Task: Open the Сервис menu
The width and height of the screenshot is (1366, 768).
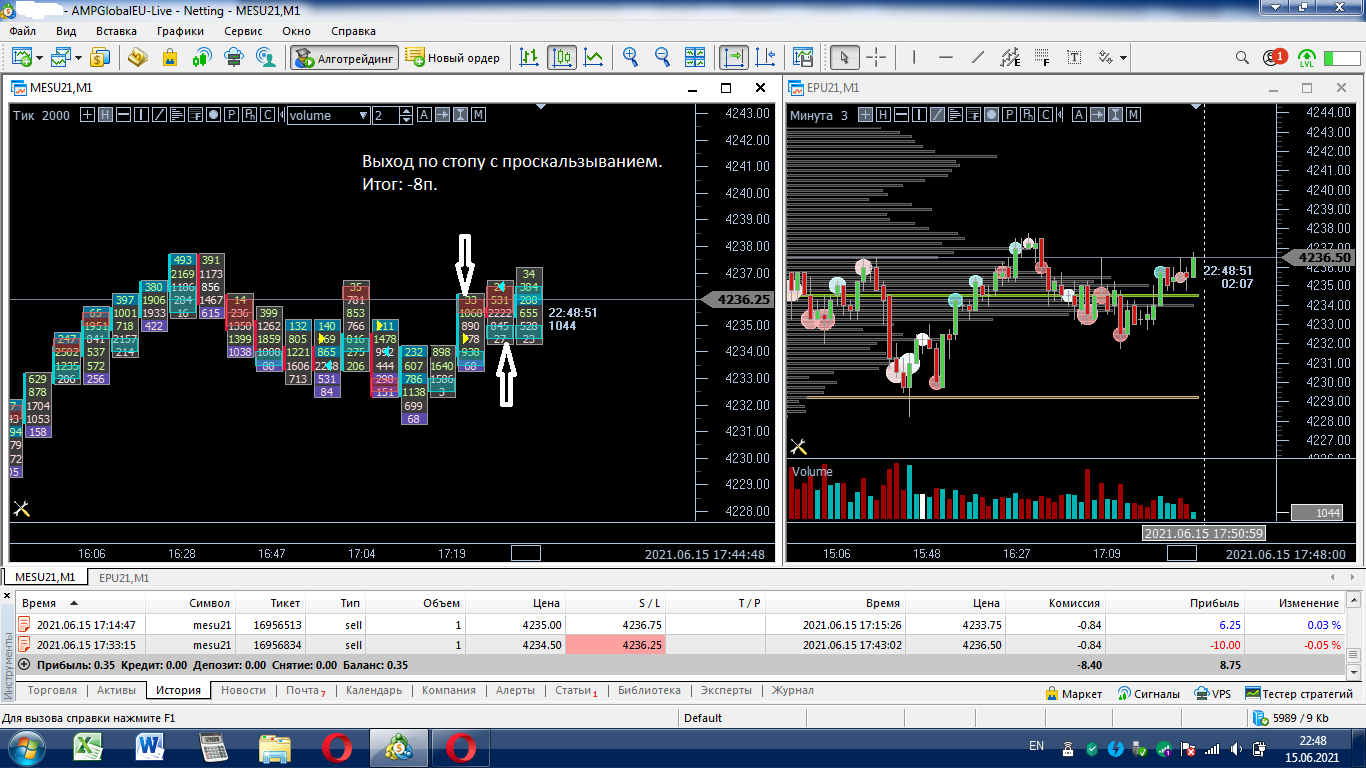Action: (x=243, y=31)
